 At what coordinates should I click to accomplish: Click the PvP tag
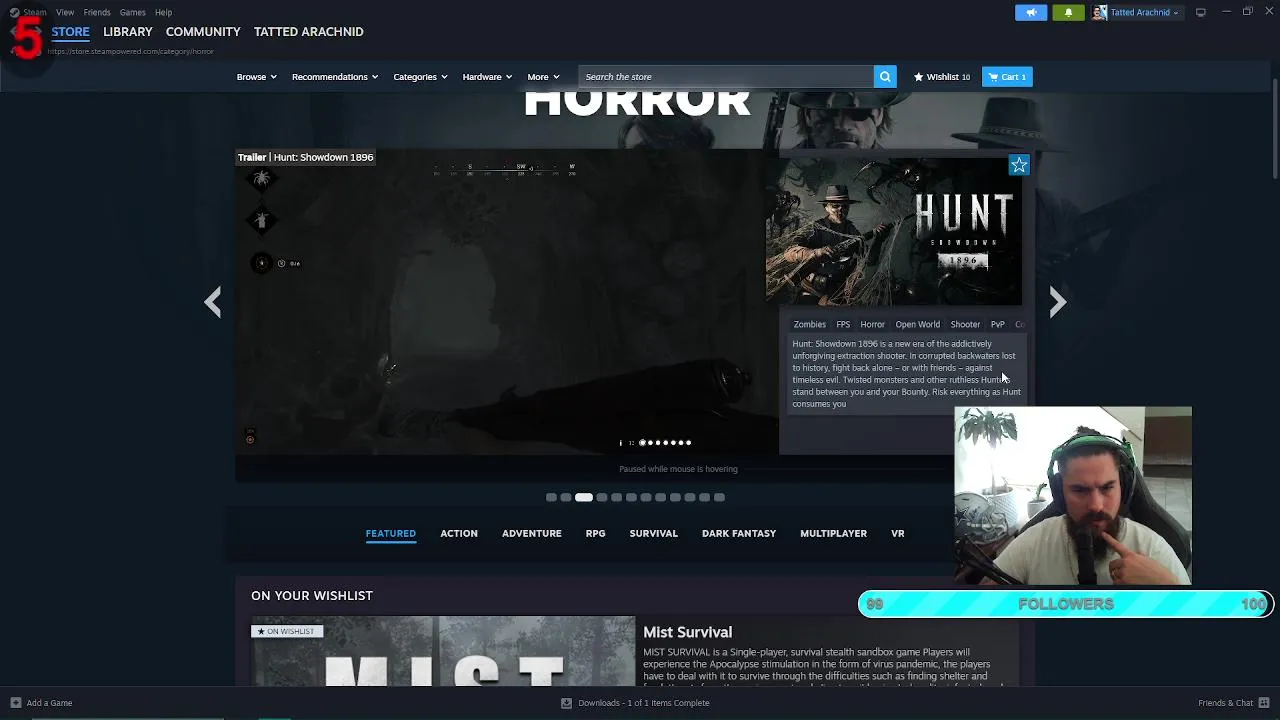click(997, 324)
